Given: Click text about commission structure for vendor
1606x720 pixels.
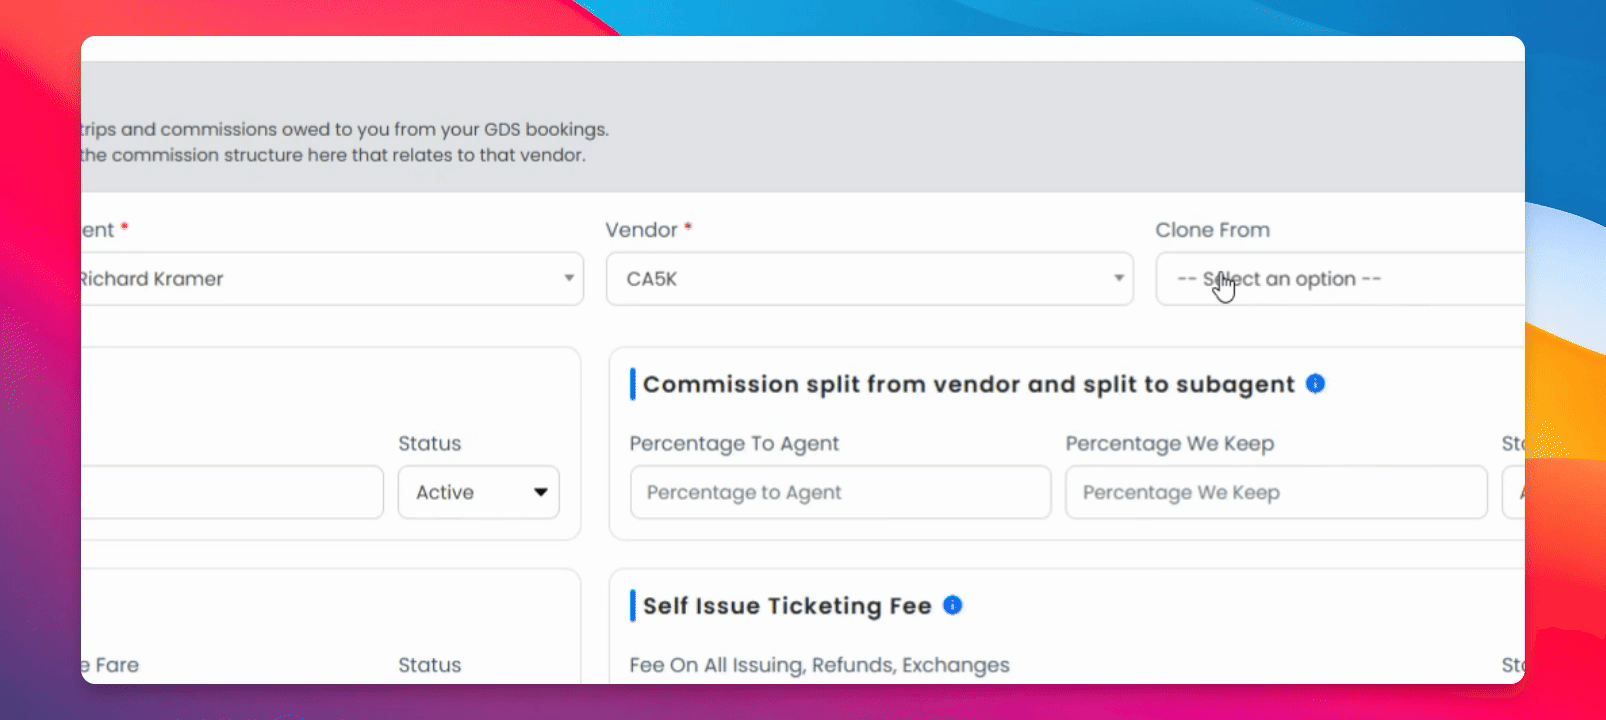Looking at the screenshot, I should coord(333,155).
